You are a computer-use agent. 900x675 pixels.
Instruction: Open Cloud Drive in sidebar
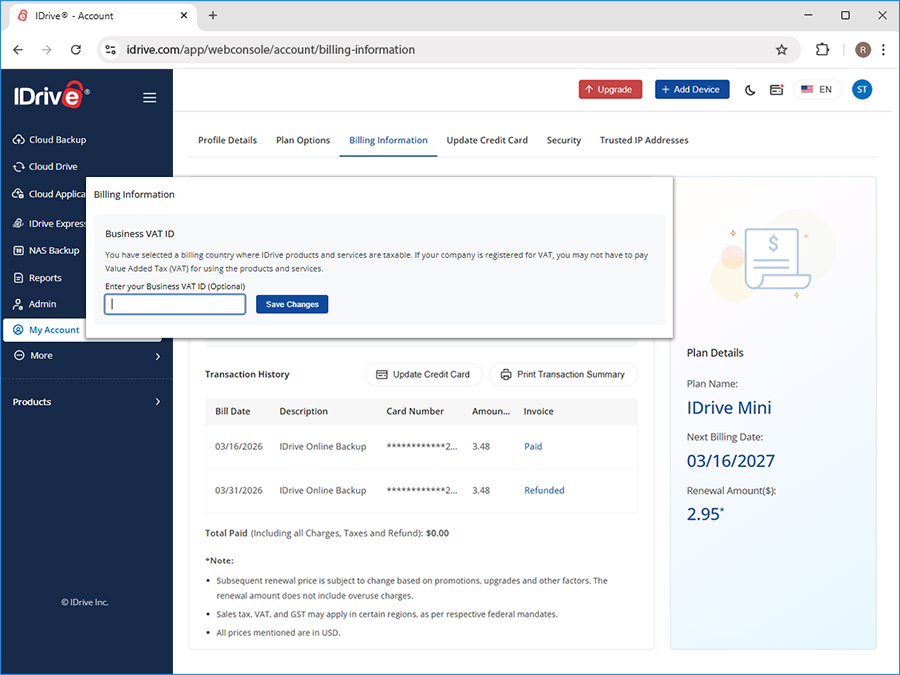point(45,166)
